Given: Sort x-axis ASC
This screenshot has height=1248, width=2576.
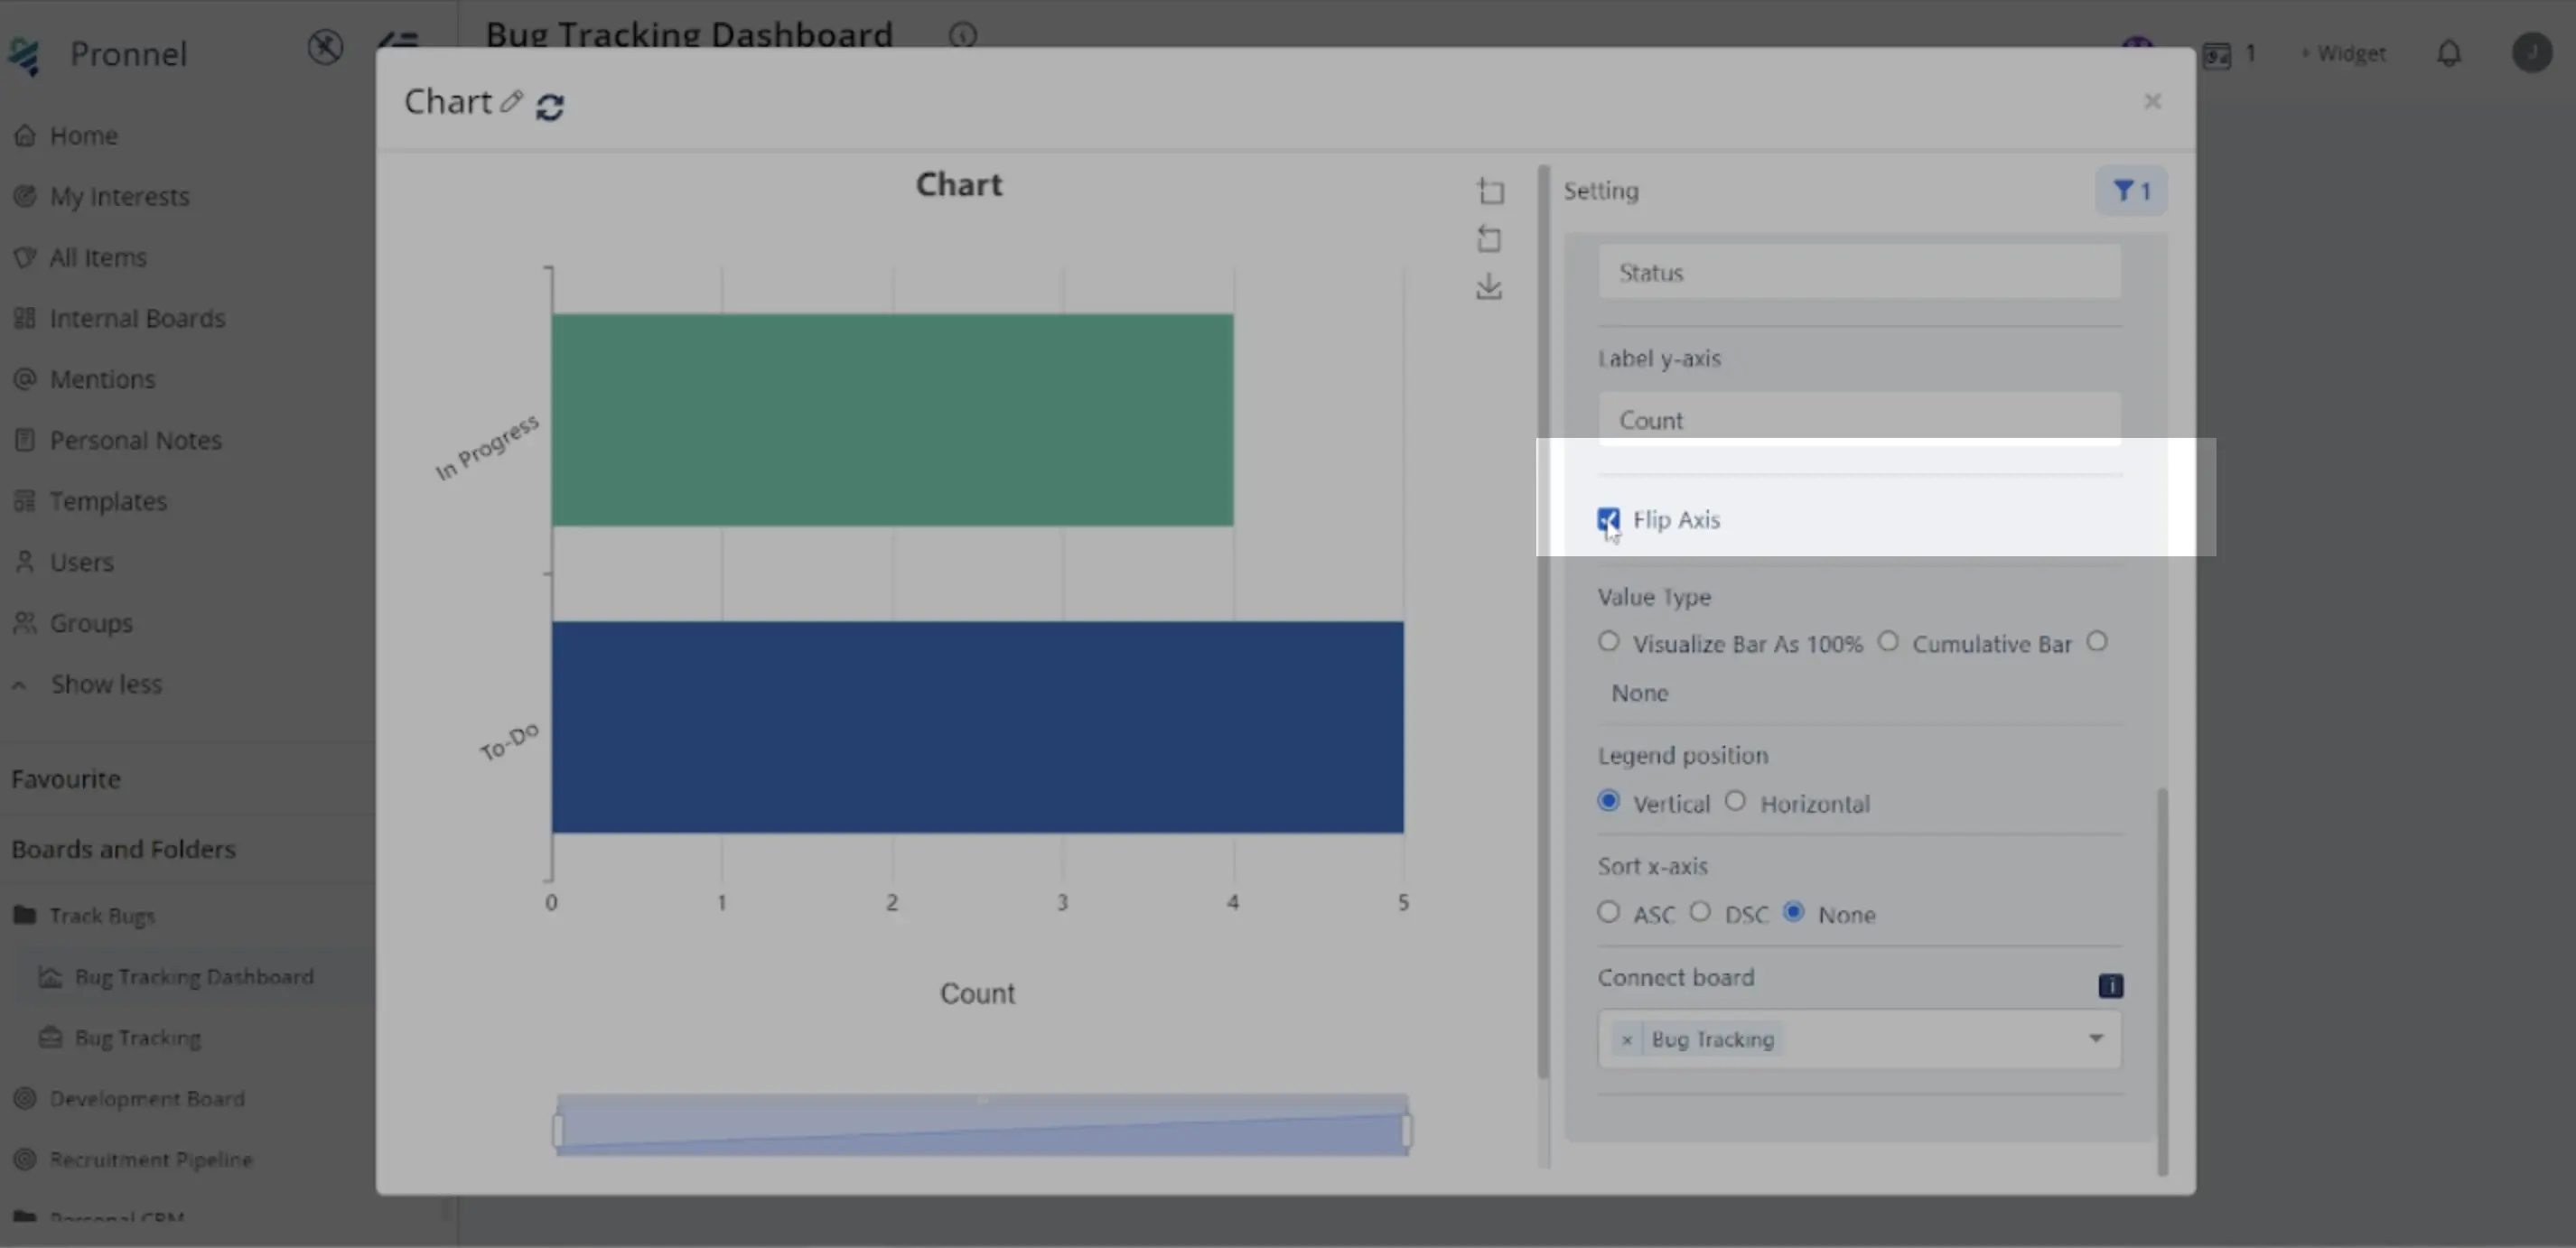Looking at the screenshot, I should [x=1608, y=911].
